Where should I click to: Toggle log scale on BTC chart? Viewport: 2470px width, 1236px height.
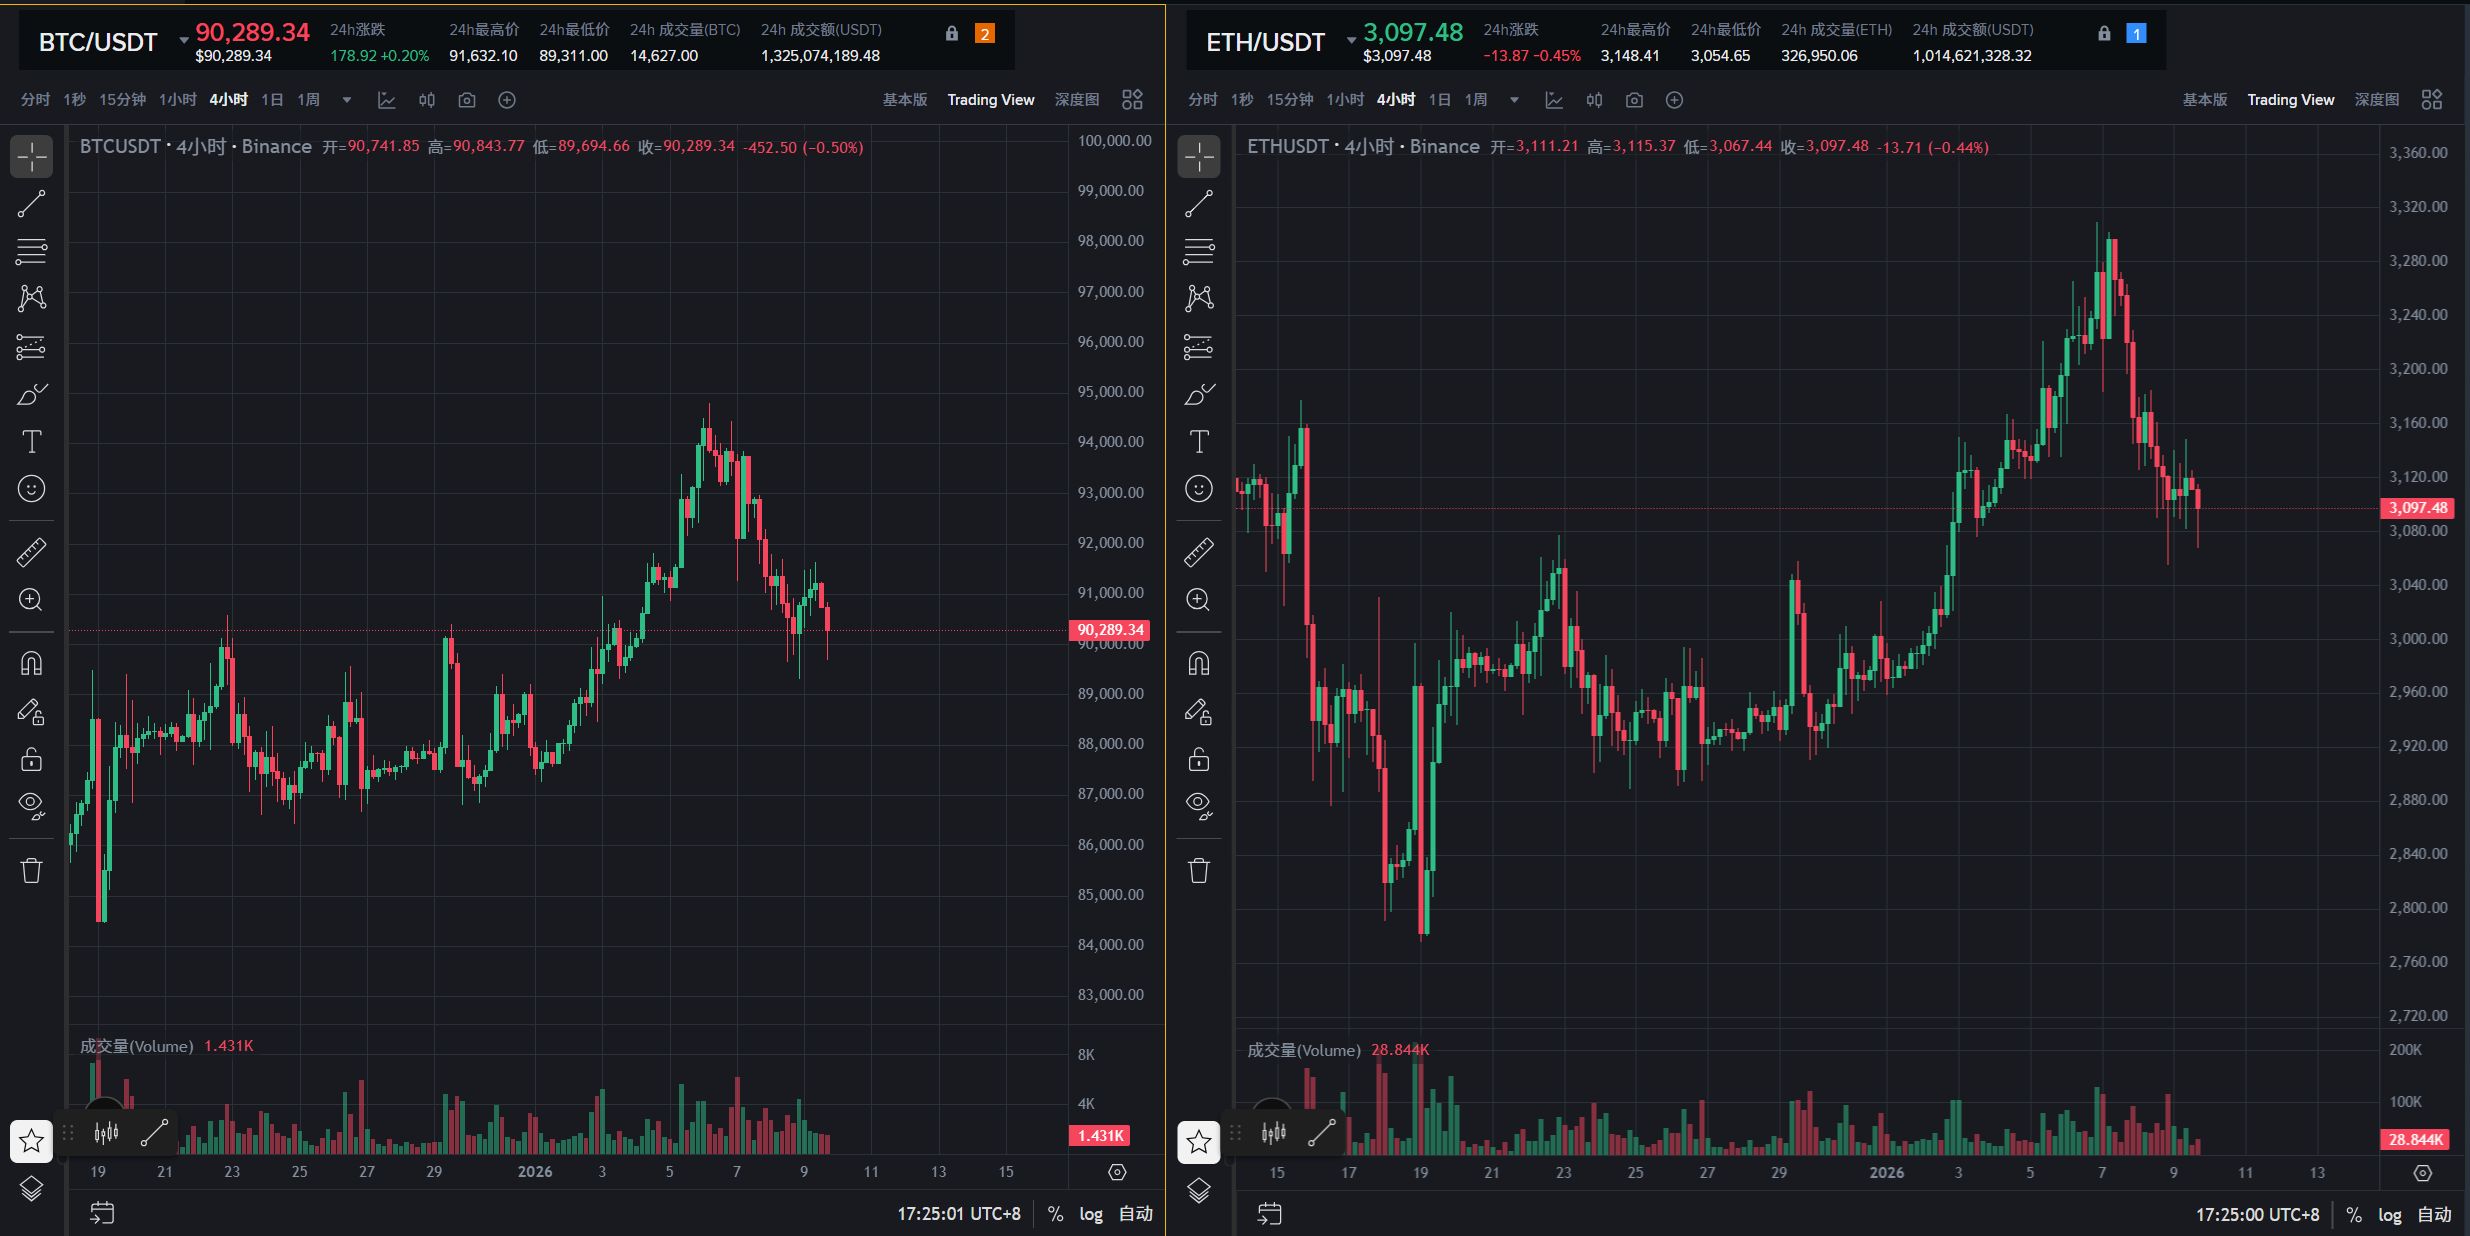point(1090,1214)
